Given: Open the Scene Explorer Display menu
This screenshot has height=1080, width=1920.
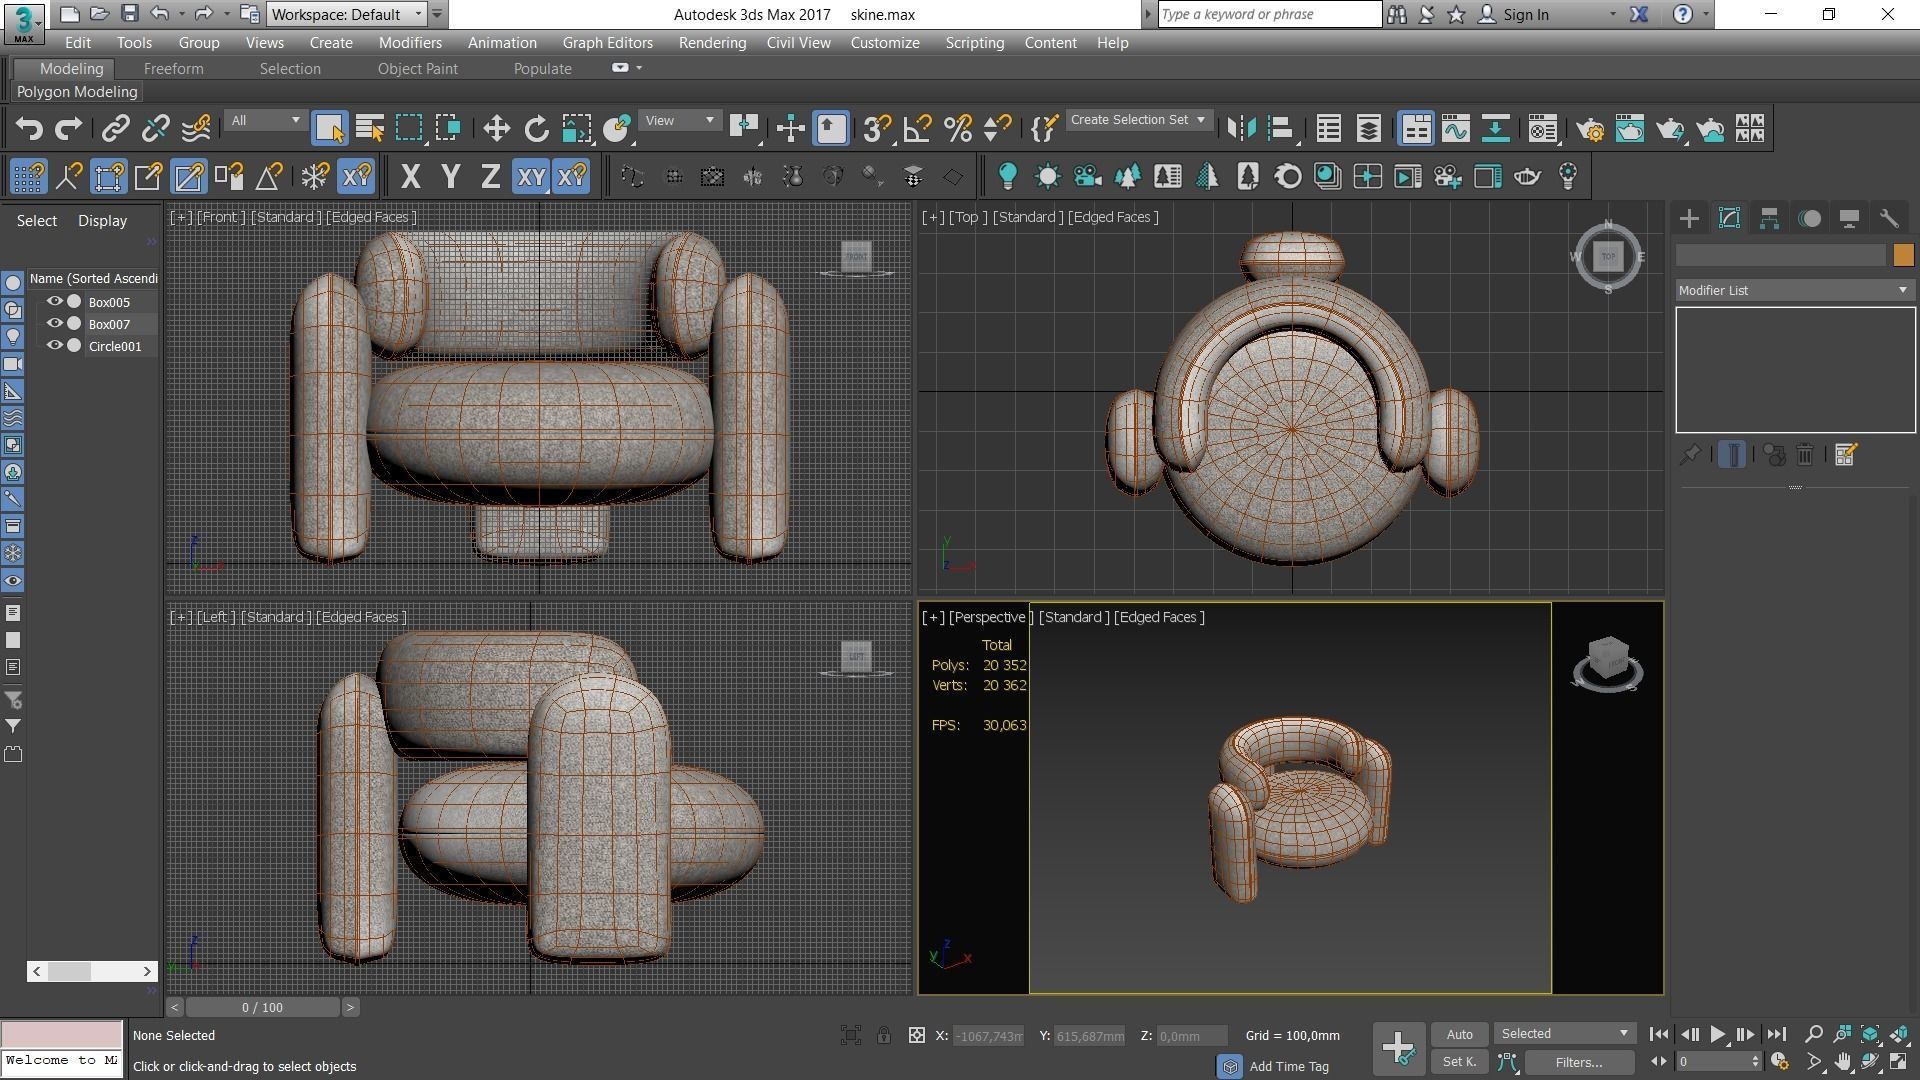Looking at the screenshot, I should tap(102, 221).
